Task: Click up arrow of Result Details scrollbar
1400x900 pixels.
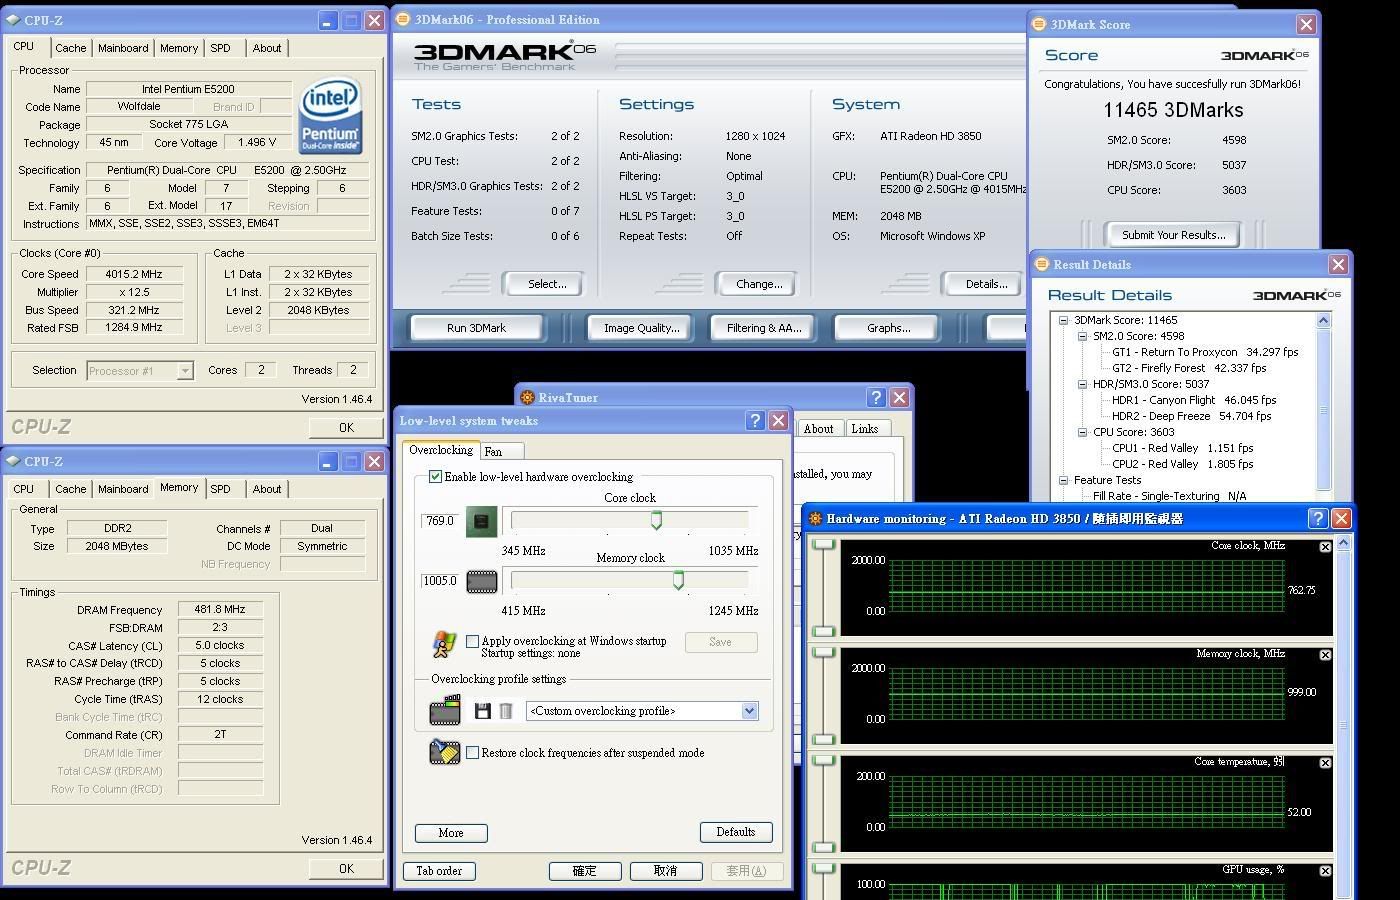Action: pyautogui.click(x=1324, y=321)
